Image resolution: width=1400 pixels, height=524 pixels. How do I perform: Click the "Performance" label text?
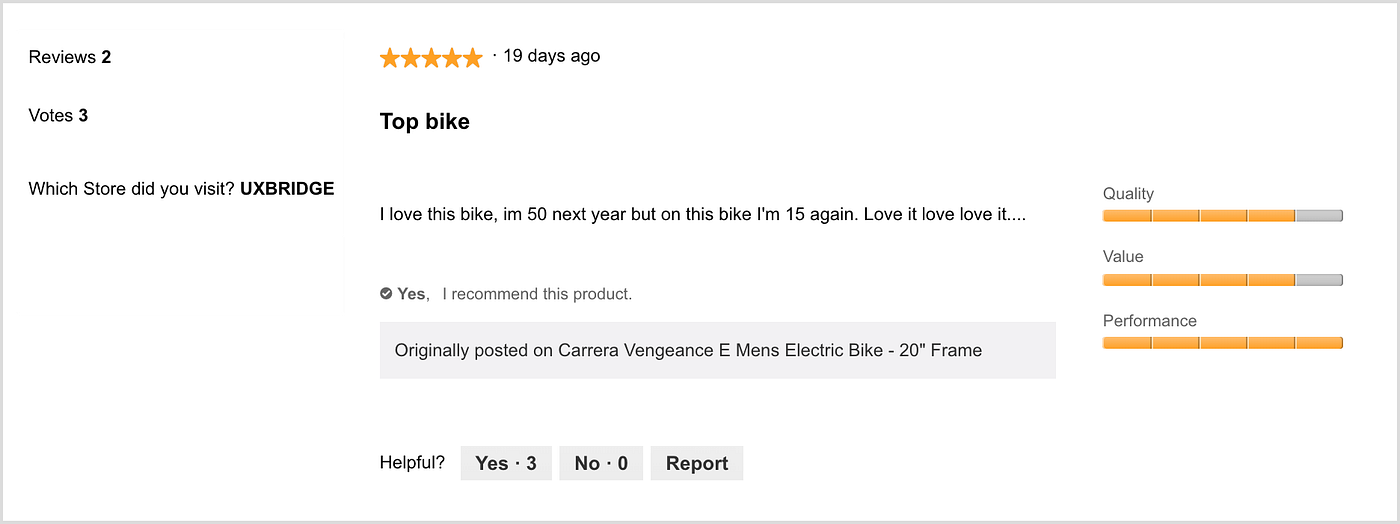pos(1149,321)
